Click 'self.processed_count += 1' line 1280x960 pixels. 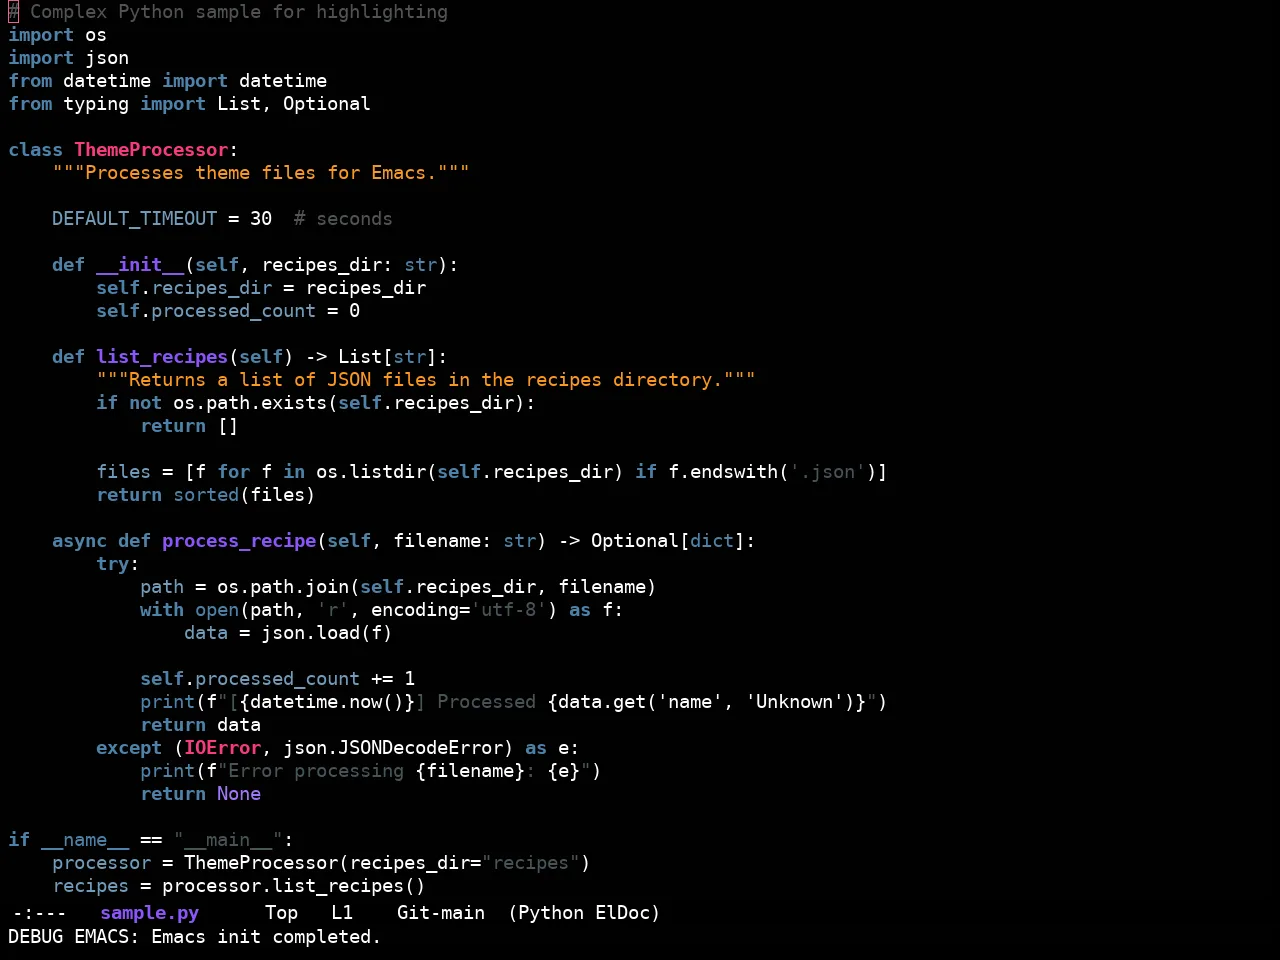(x=277, y=679)
